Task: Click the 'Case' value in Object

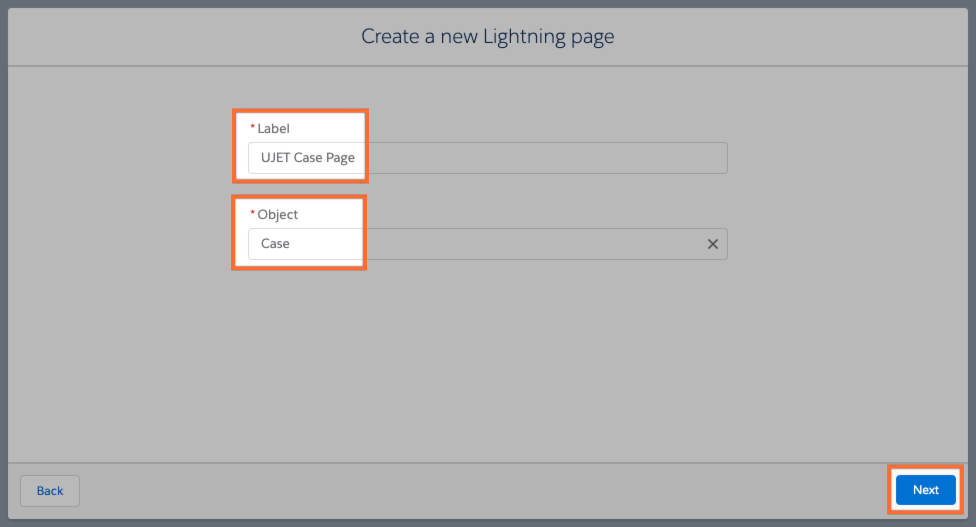Action: pyautogui.click(x=275, y=244)
